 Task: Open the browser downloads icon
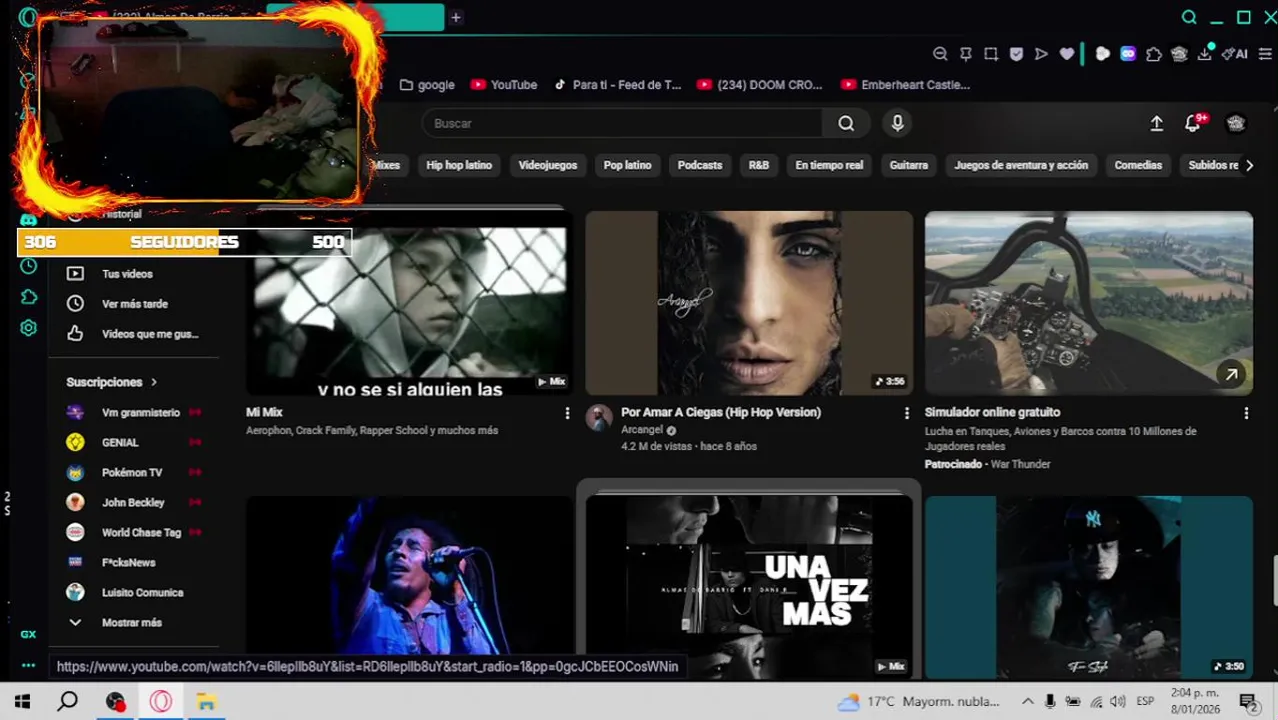tap(1205, 54)
